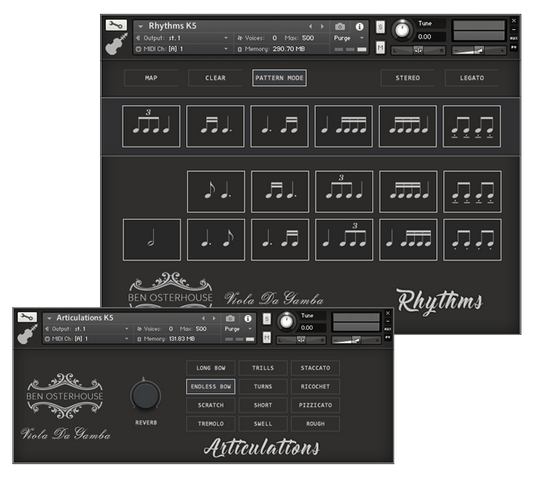Open the info icon in Articulations K5
Image resolution: width=533 pixels, height=478 pixels.
point(248,318)
